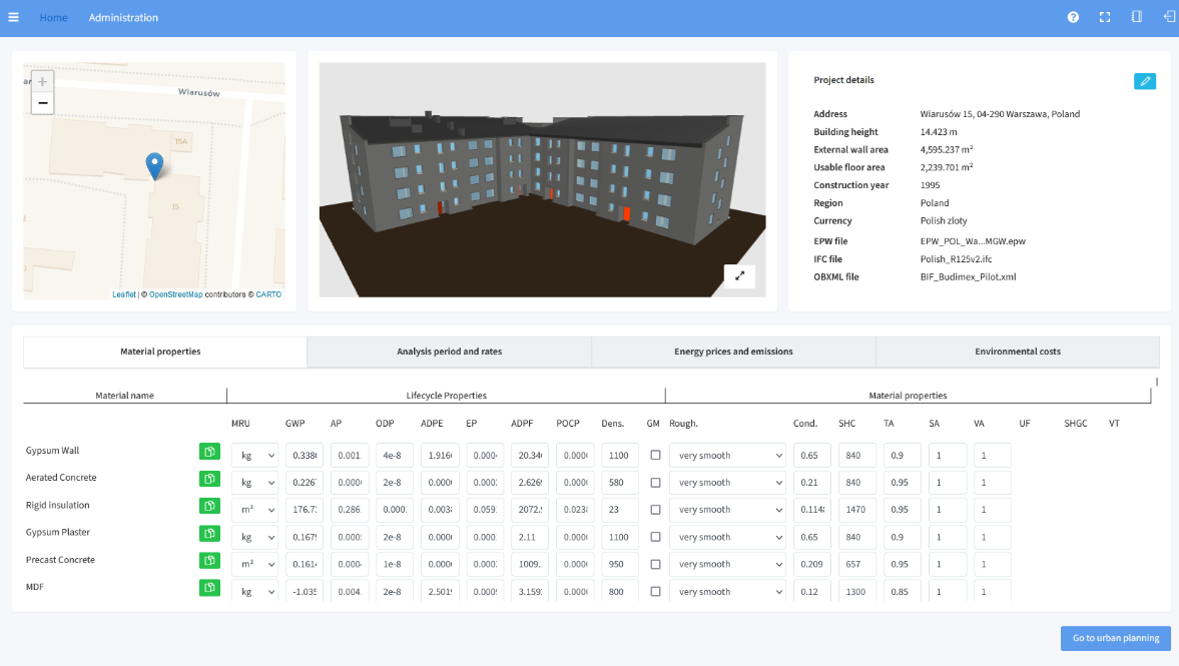
Task: Copy the MDF material
Action: (210, 587)
